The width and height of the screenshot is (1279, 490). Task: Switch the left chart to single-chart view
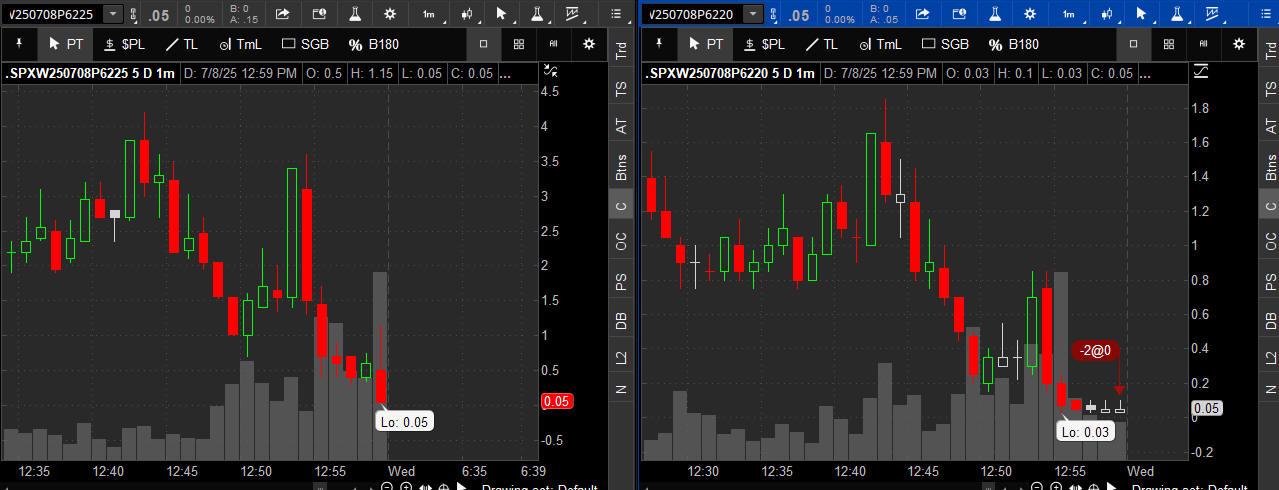pyautogui.click(x=483, y=44)
